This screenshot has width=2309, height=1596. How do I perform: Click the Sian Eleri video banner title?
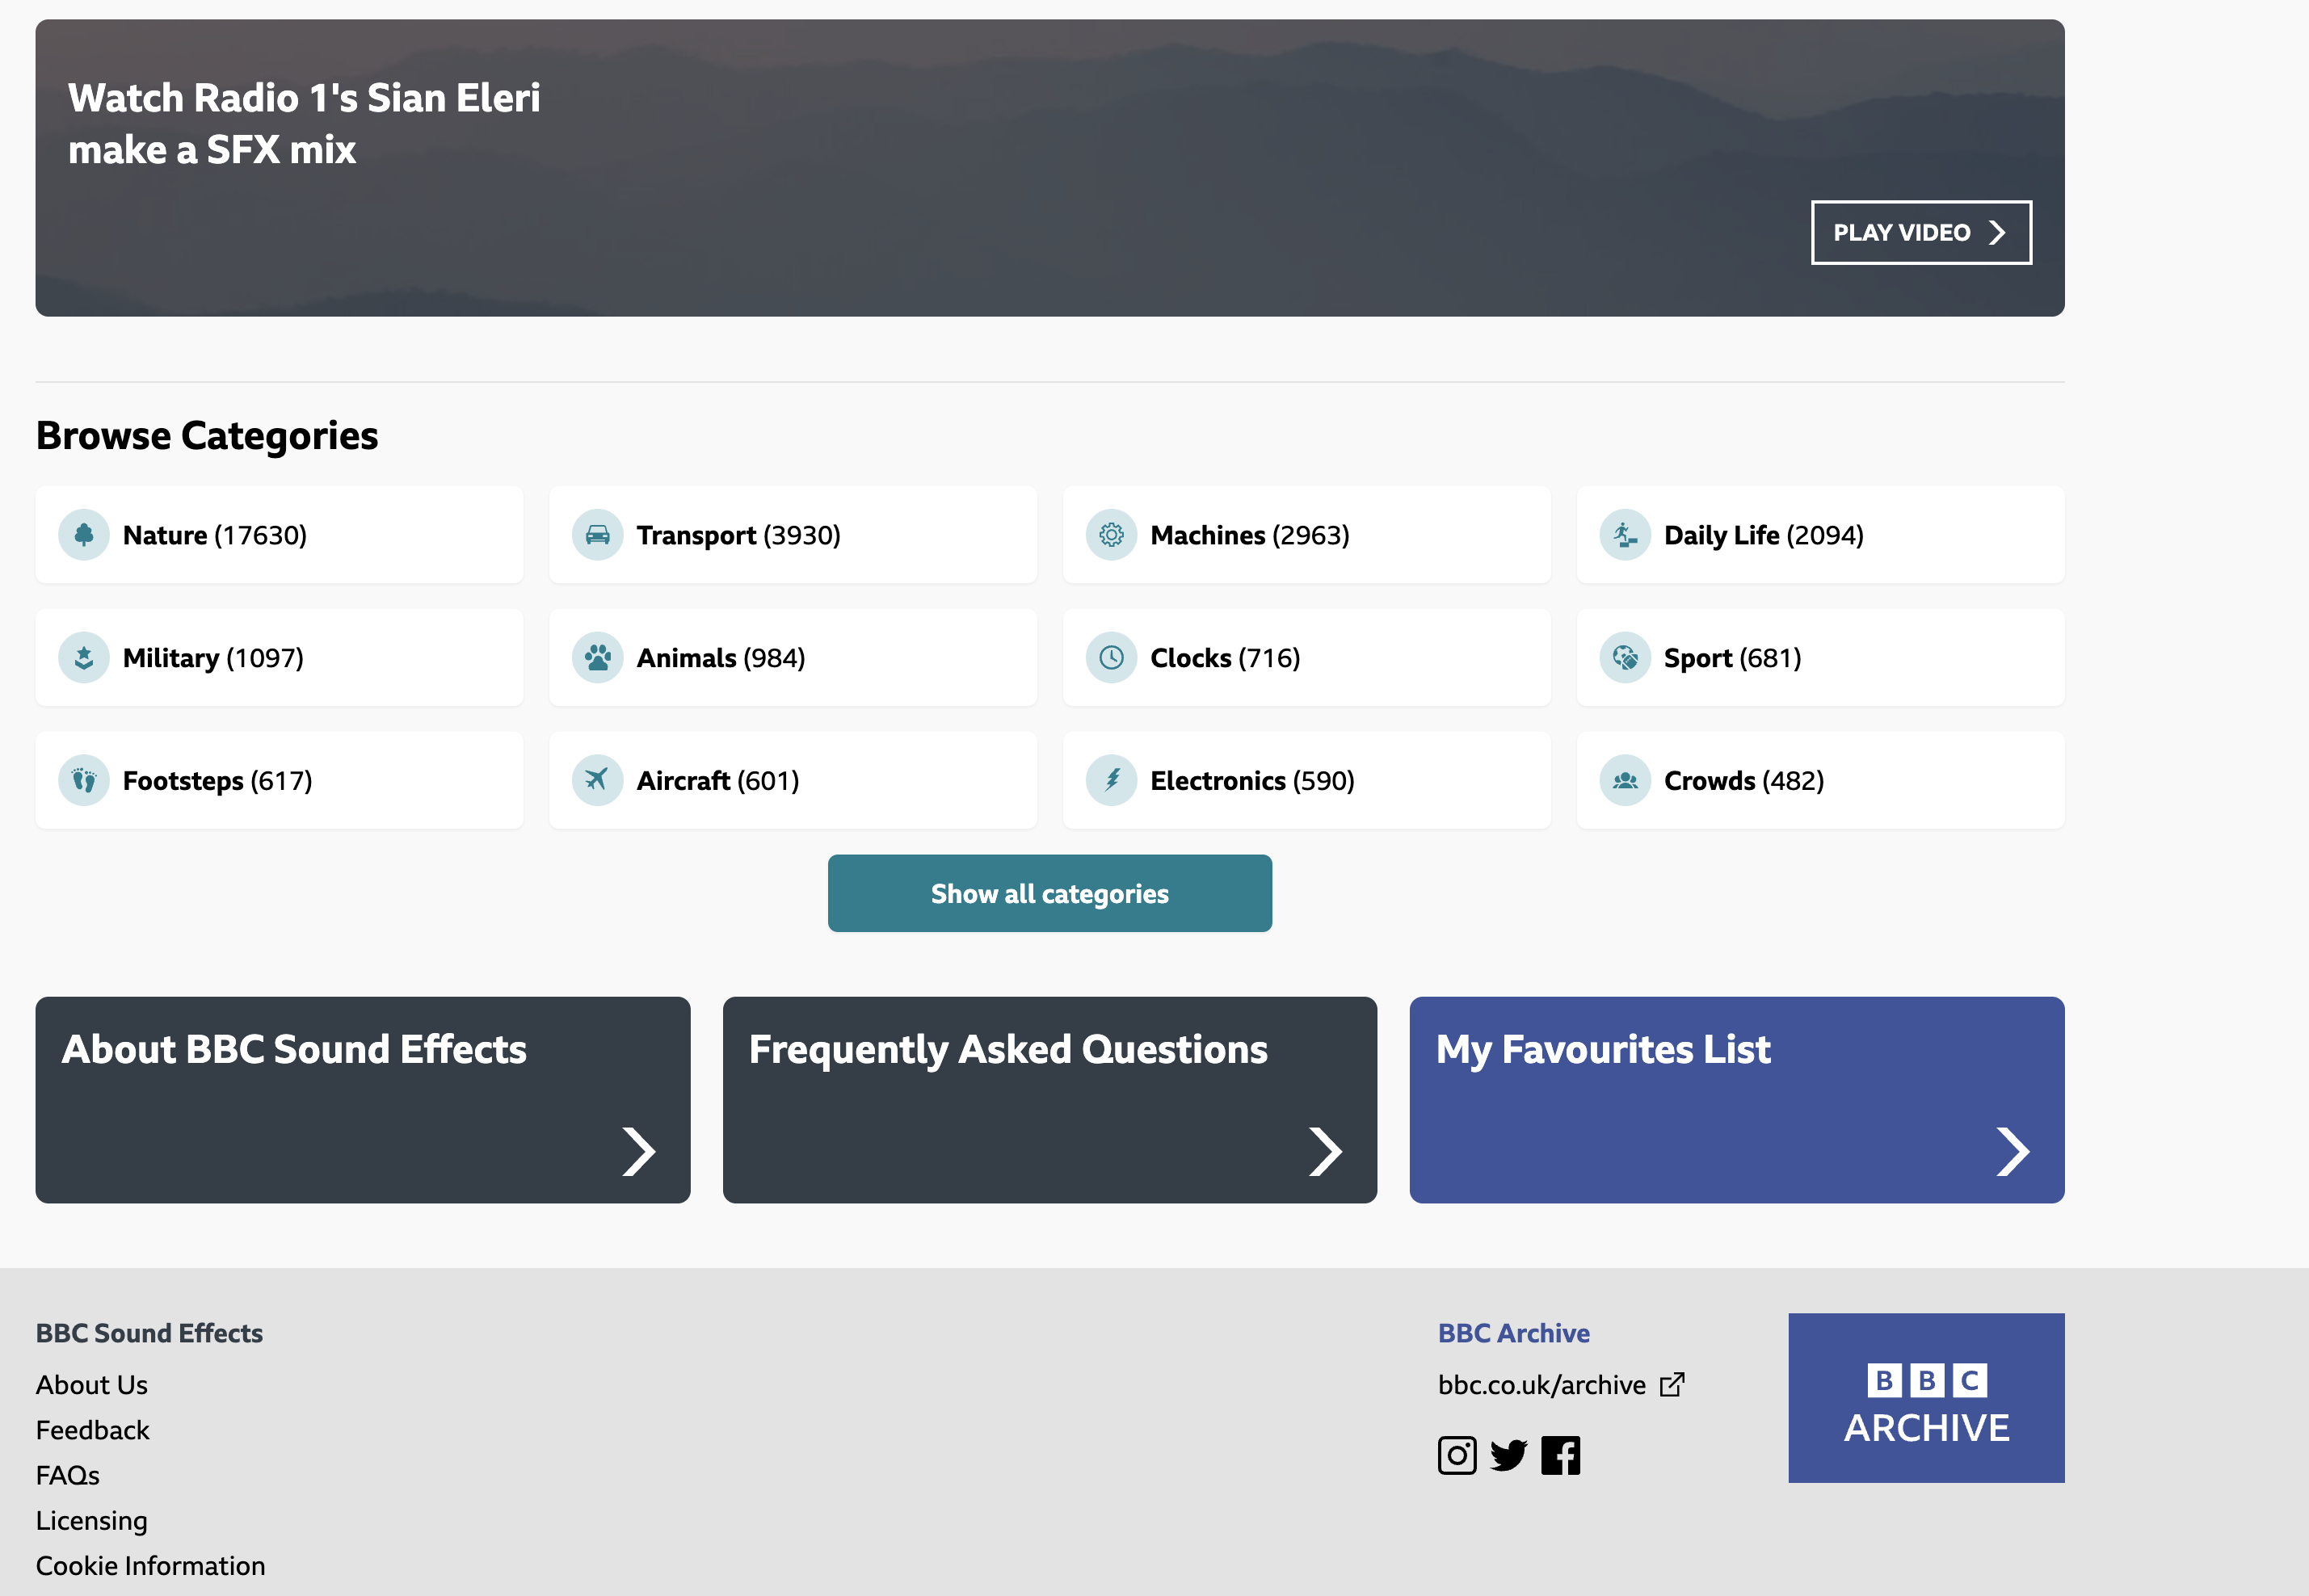304,124
